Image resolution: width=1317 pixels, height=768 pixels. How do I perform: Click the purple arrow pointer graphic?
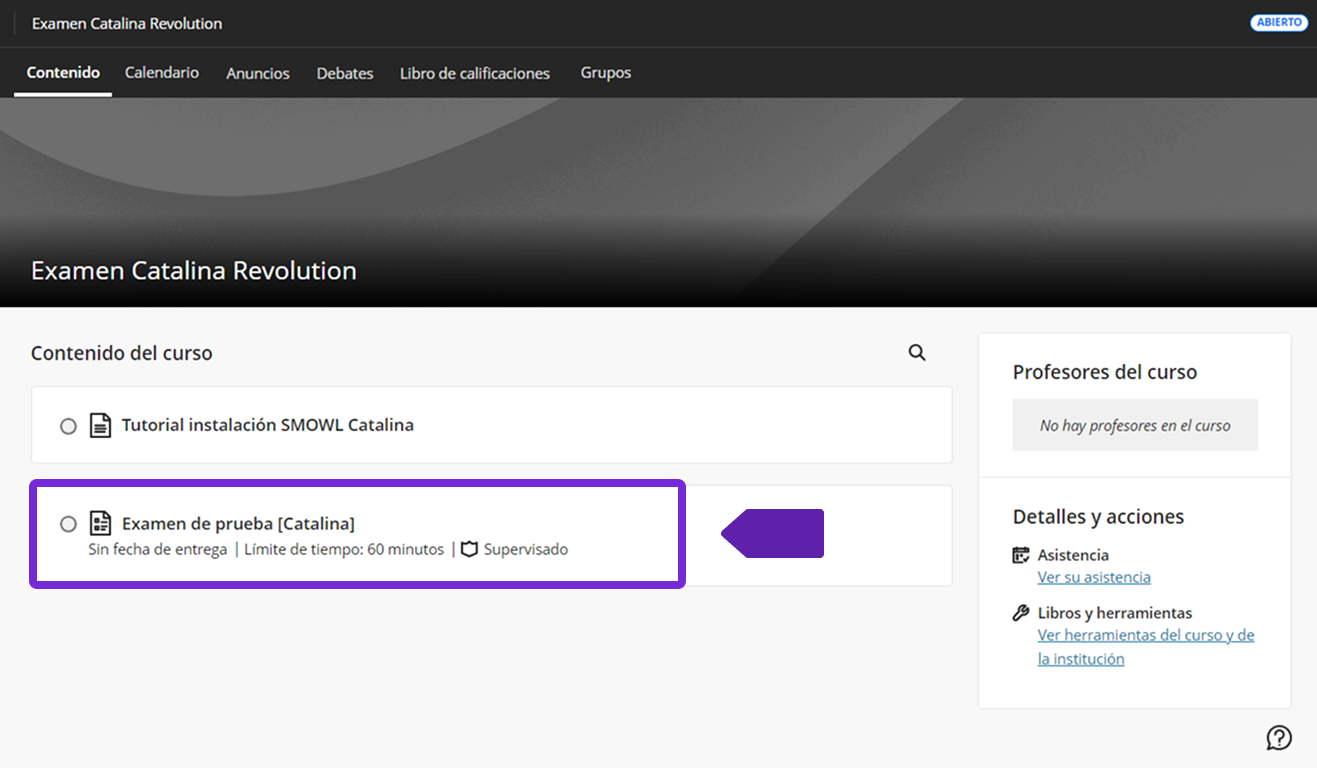(x=773, y=533)
